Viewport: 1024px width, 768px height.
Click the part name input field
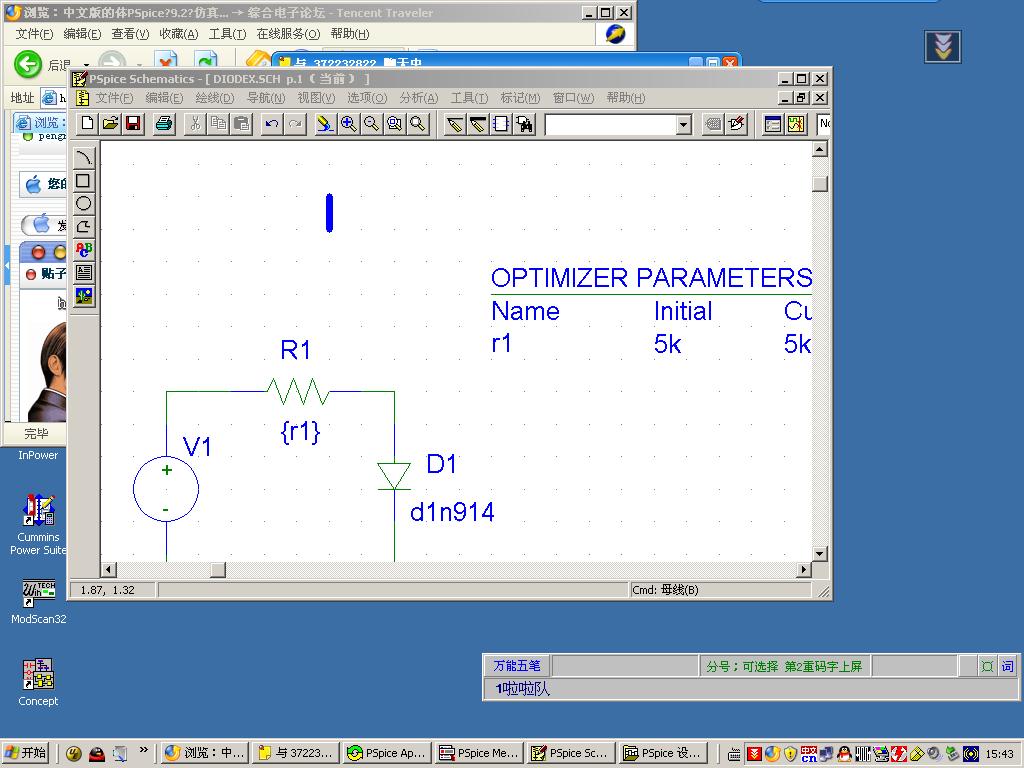(611, 124)
